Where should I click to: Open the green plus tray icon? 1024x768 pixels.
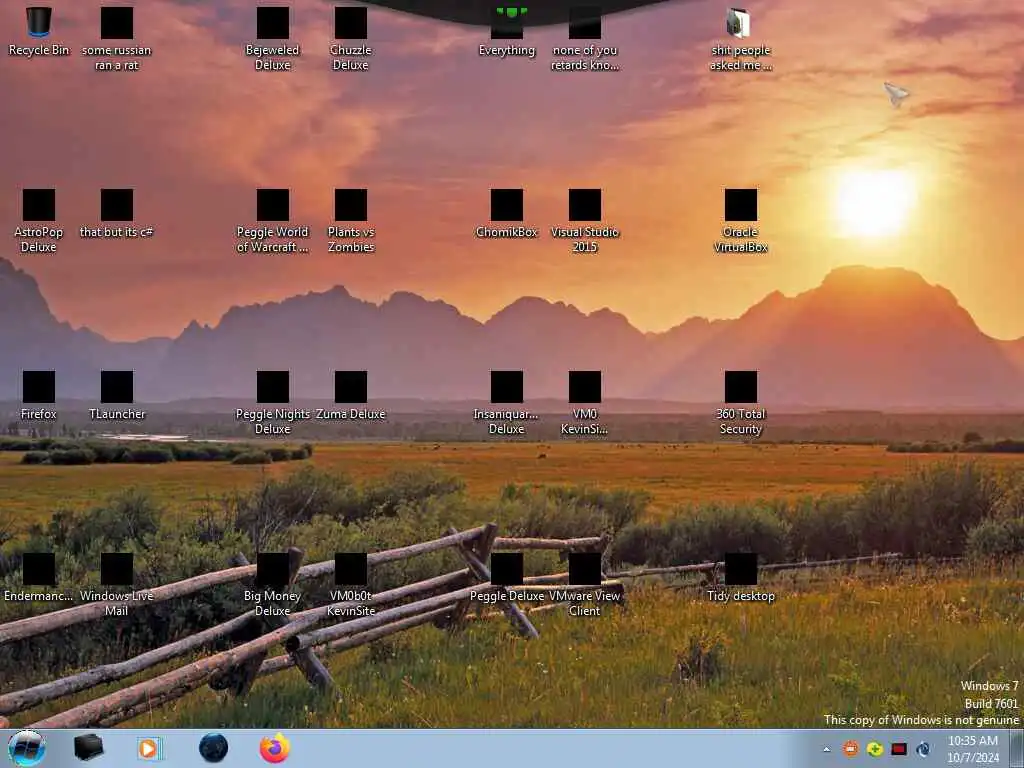tap(874, 749)
